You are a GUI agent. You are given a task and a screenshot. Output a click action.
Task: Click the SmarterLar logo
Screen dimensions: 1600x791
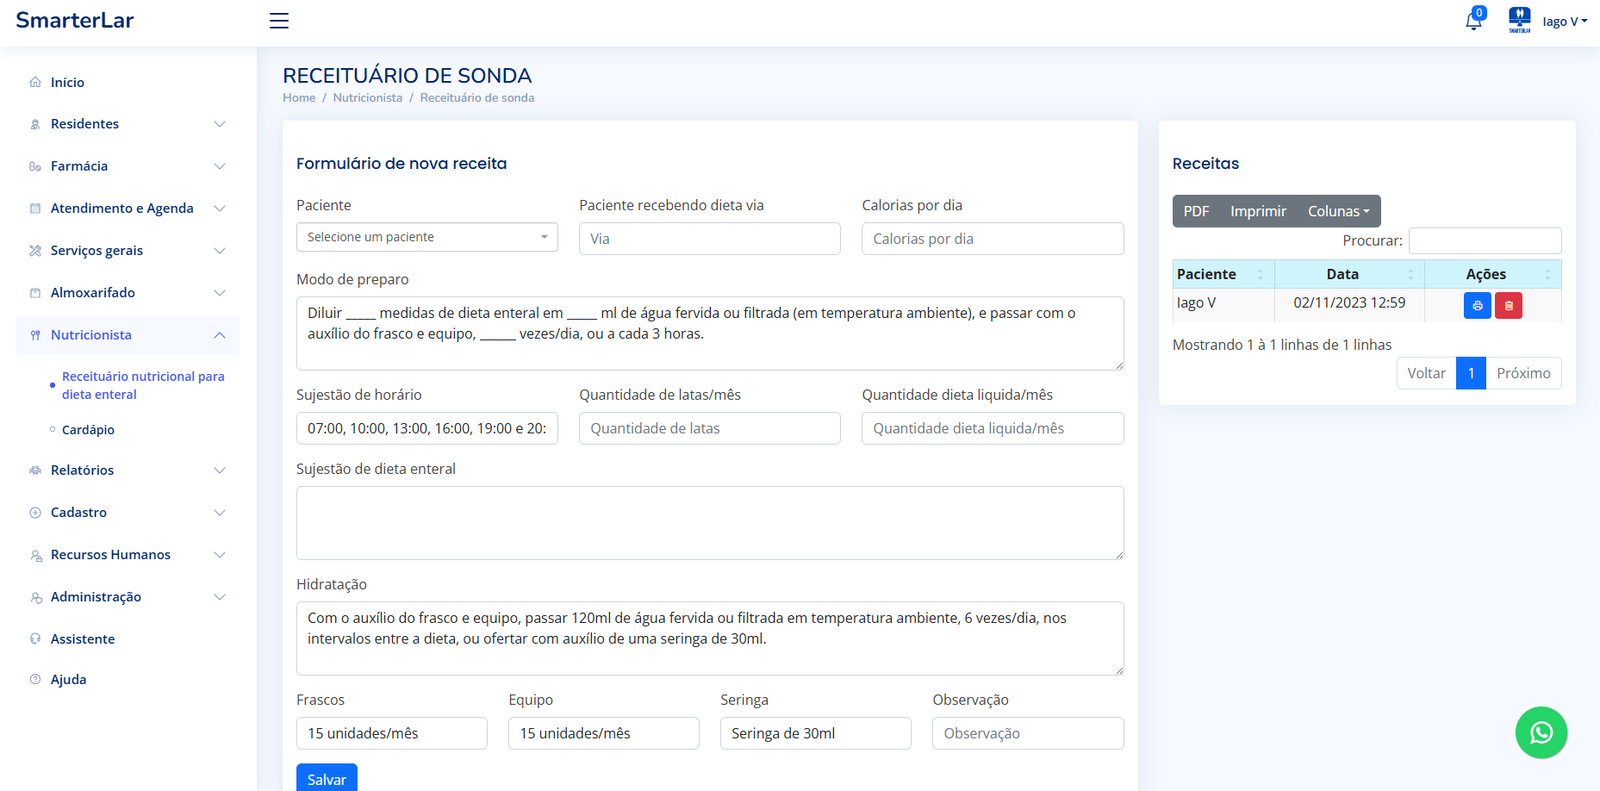coord(75,20)
